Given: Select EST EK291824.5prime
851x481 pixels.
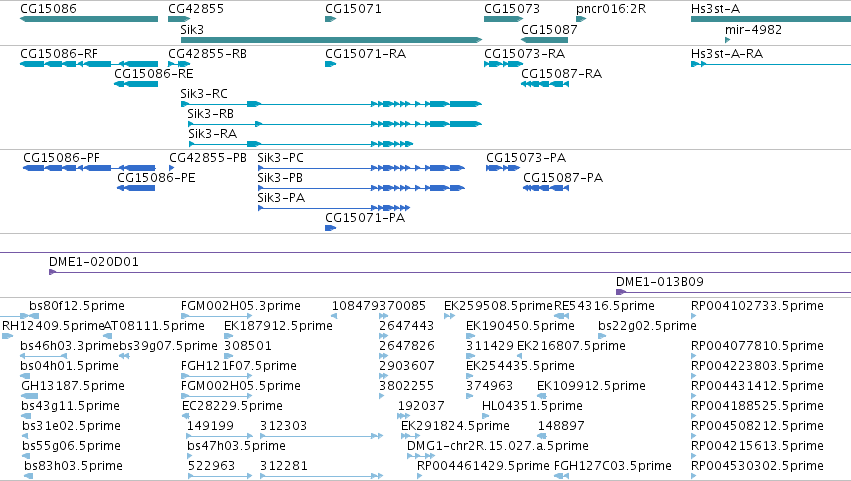Looking at the screenshot, I should pyautogui.click(x=455, y=427).
